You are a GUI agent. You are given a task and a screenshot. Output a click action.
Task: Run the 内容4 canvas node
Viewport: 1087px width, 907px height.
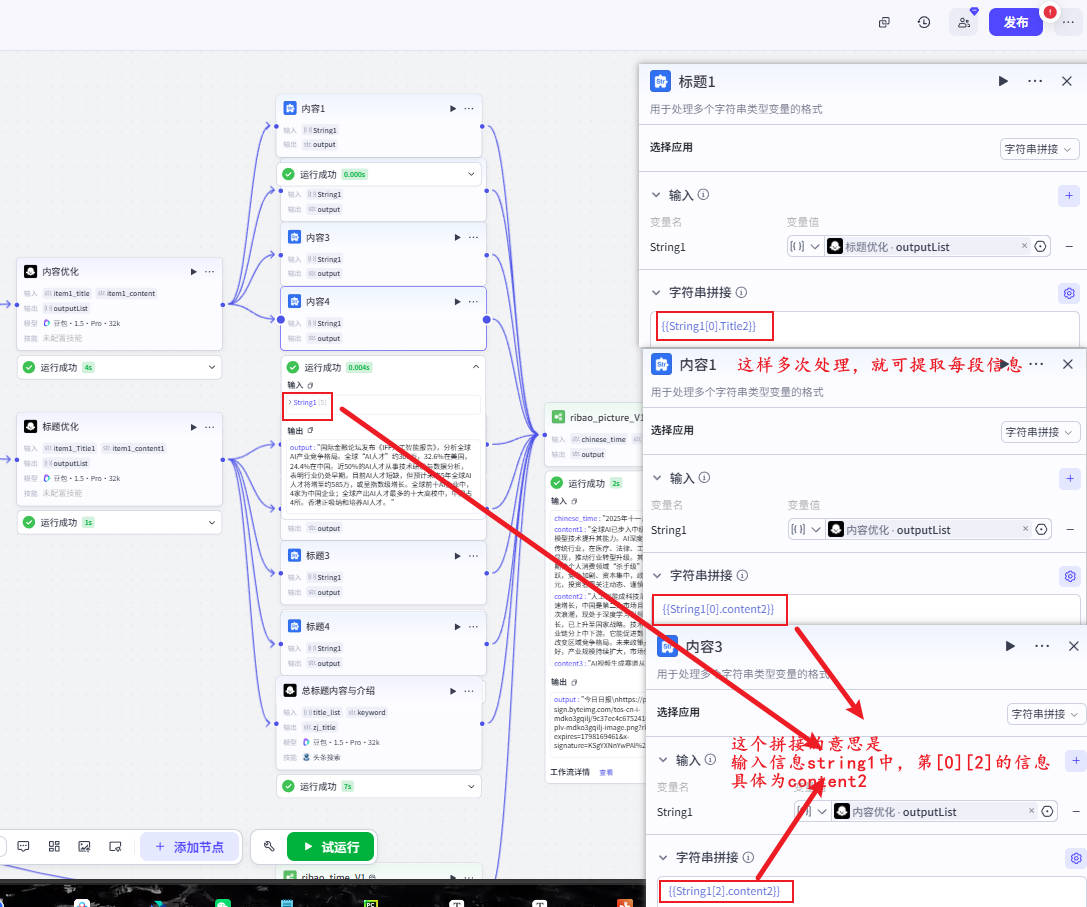tap(457, 301)
